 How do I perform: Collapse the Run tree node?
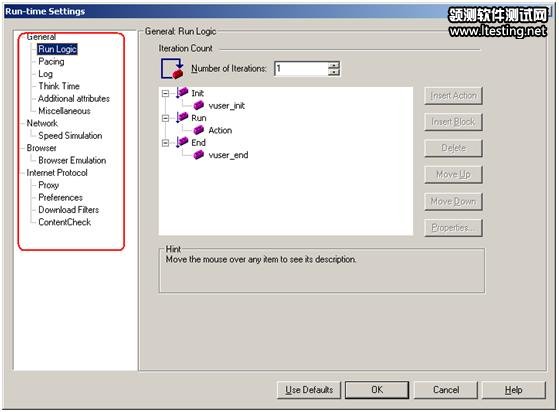coord(165,118)
